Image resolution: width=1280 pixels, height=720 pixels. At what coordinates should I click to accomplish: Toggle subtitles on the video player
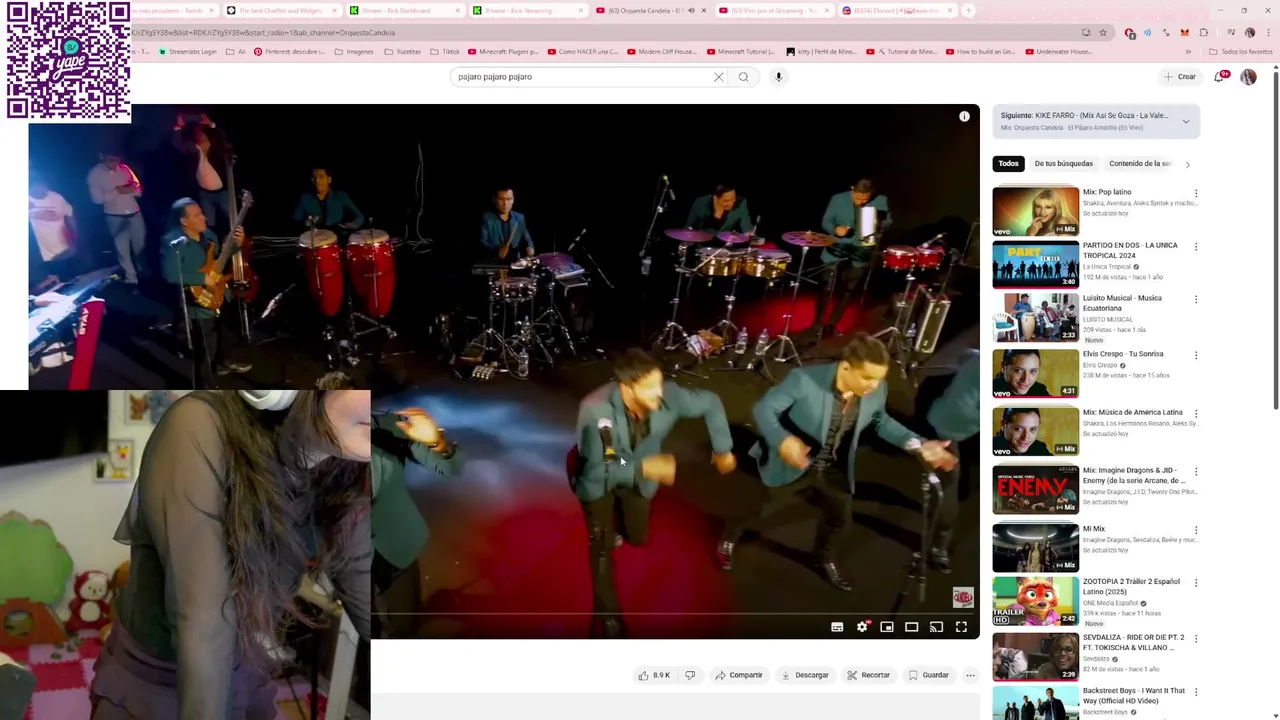pos(837,627)
